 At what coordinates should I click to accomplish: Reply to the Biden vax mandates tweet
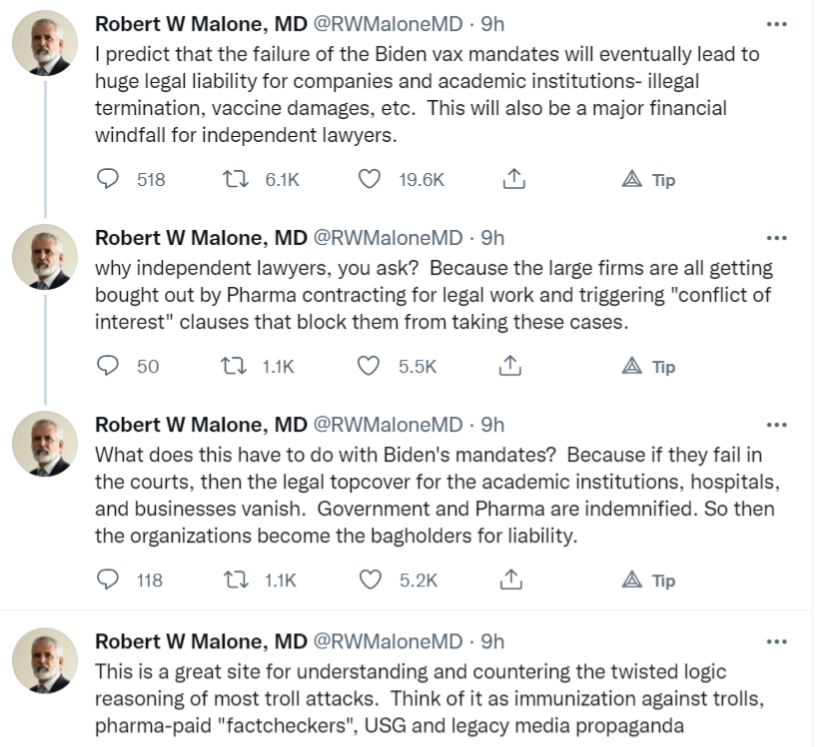pyautogui.click(x=109, y=180)
